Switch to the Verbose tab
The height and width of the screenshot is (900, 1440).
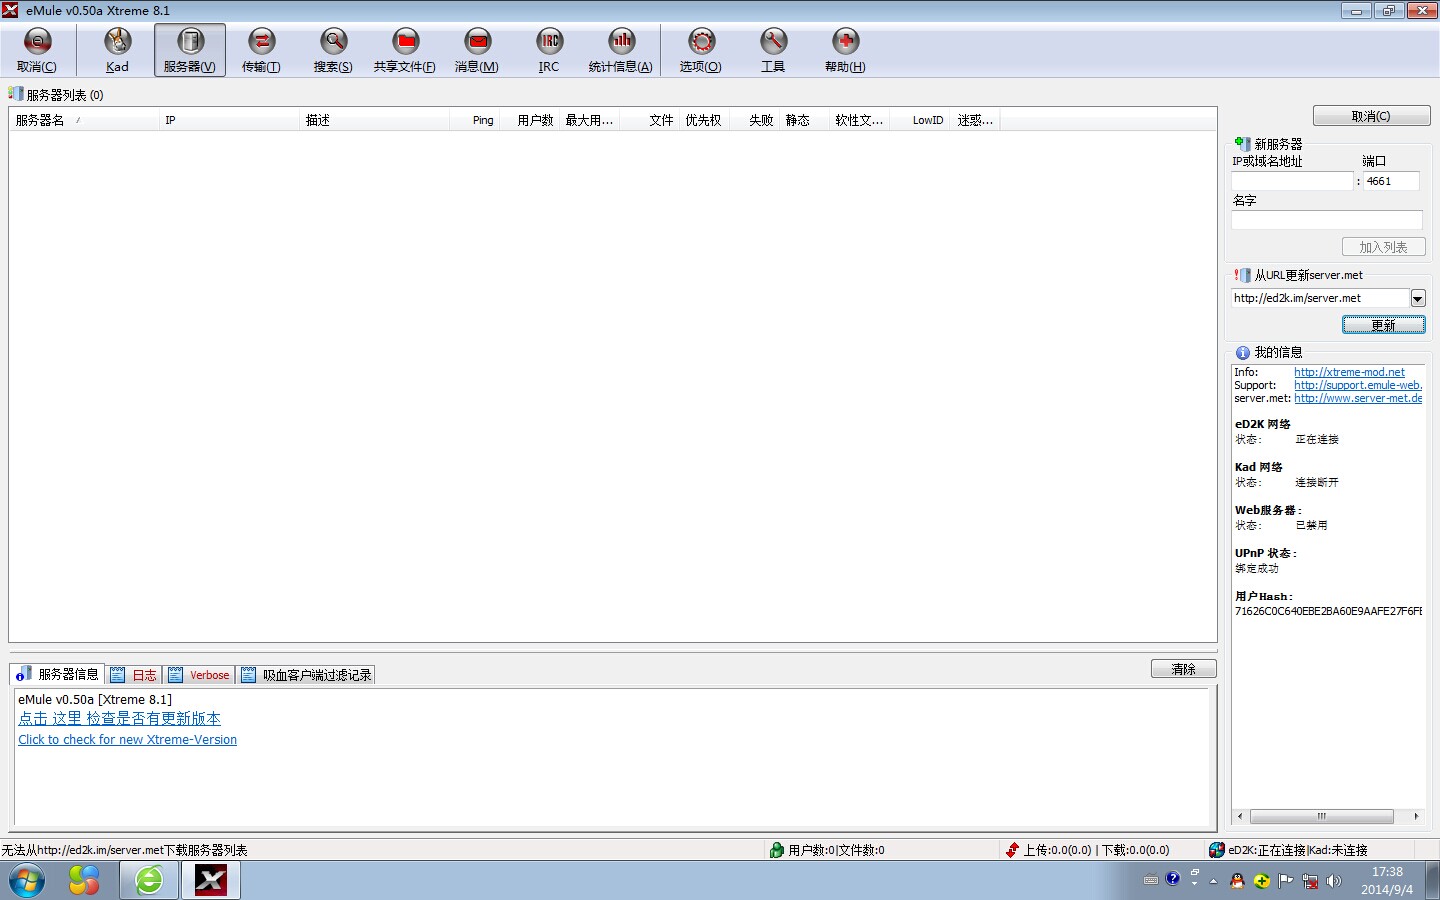tap(199, 675)
